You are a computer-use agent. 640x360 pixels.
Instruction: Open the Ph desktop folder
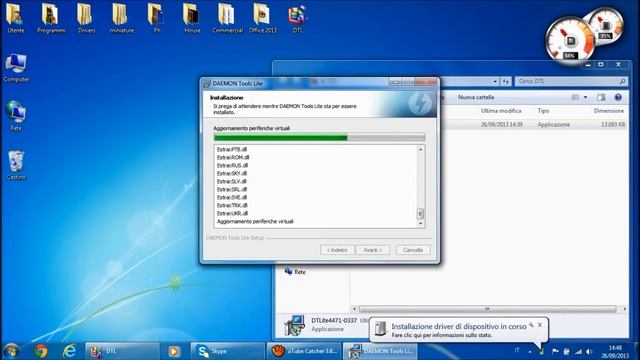pyautogui.click(x=157, y=18)
